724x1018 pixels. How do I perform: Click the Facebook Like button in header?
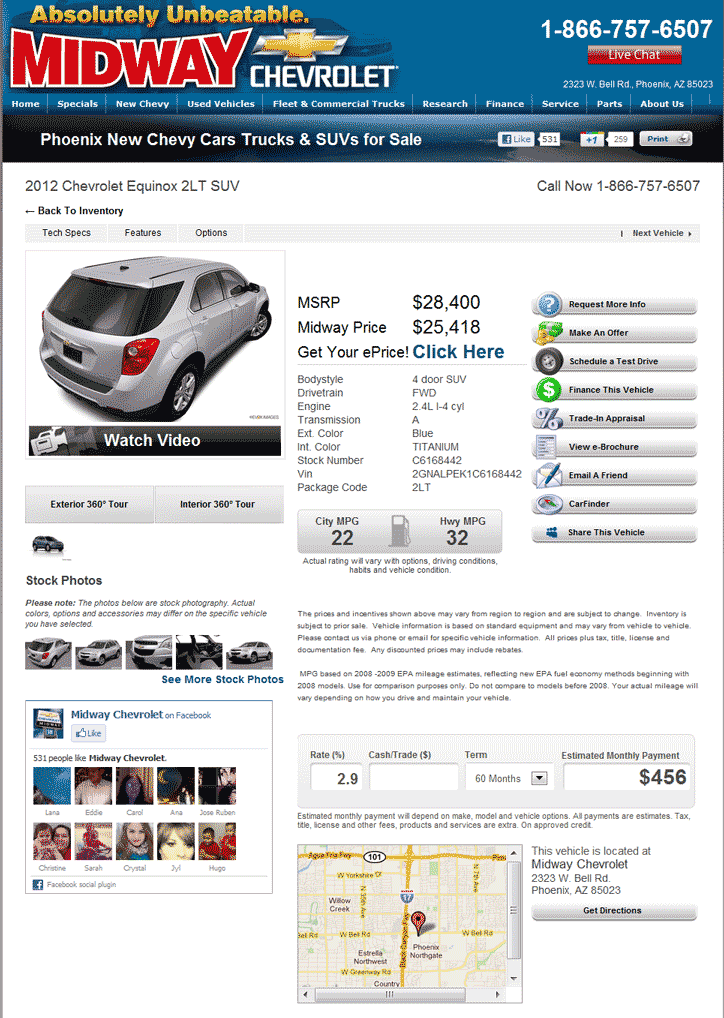516,139
